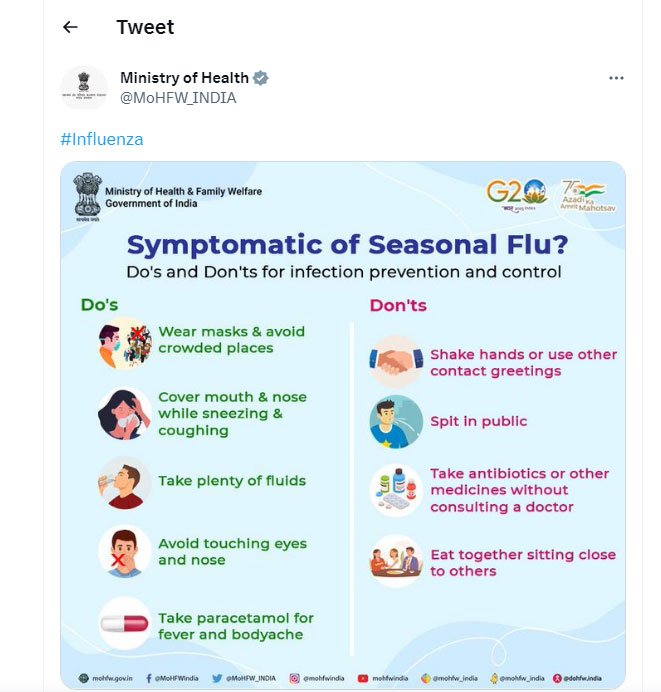Screen dimensions: 661x692
Task: Click the blue verified badge
Action: point(260,78)
